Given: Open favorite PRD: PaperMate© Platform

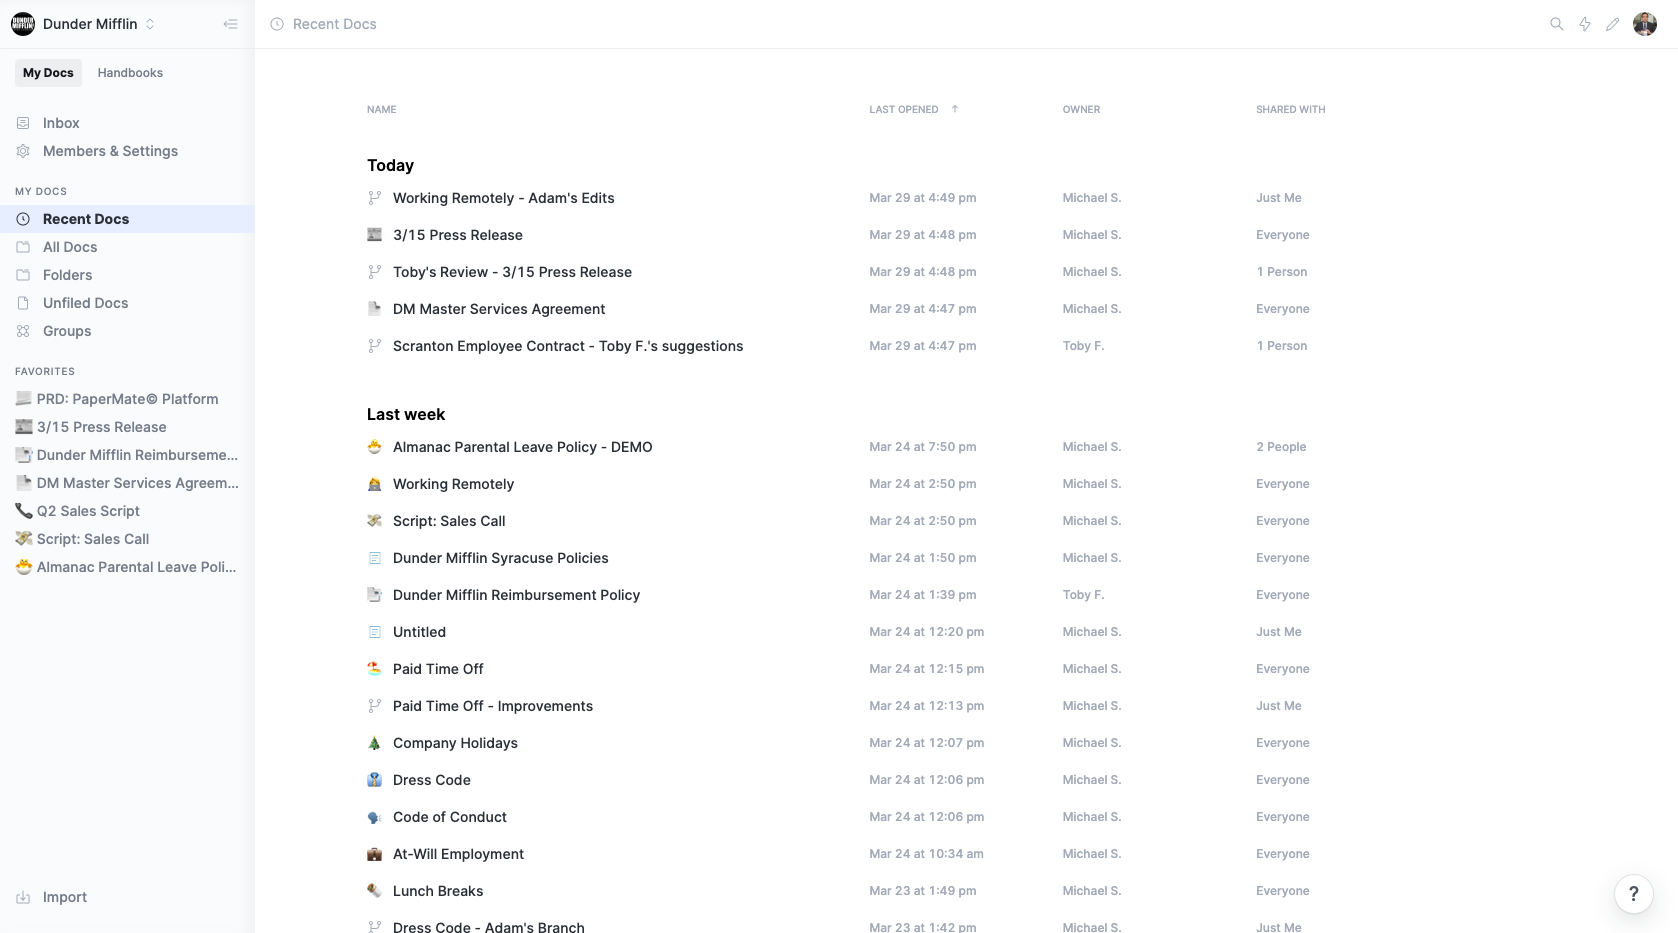Looking at the screenshot, I should click(127, 399).
